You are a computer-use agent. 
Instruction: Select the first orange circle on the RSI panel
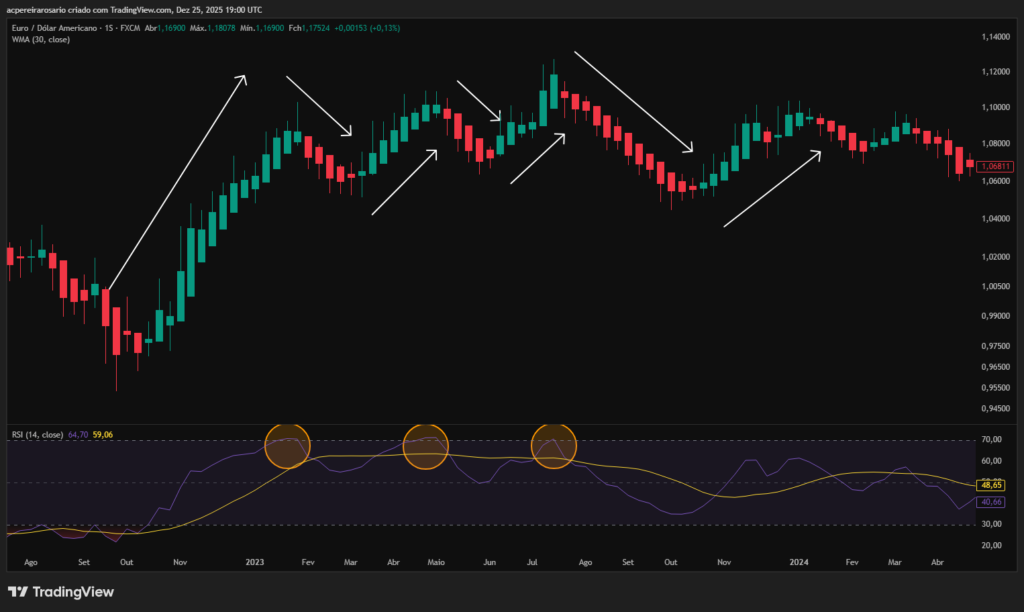pyautogui.click(x=288, y=445)
